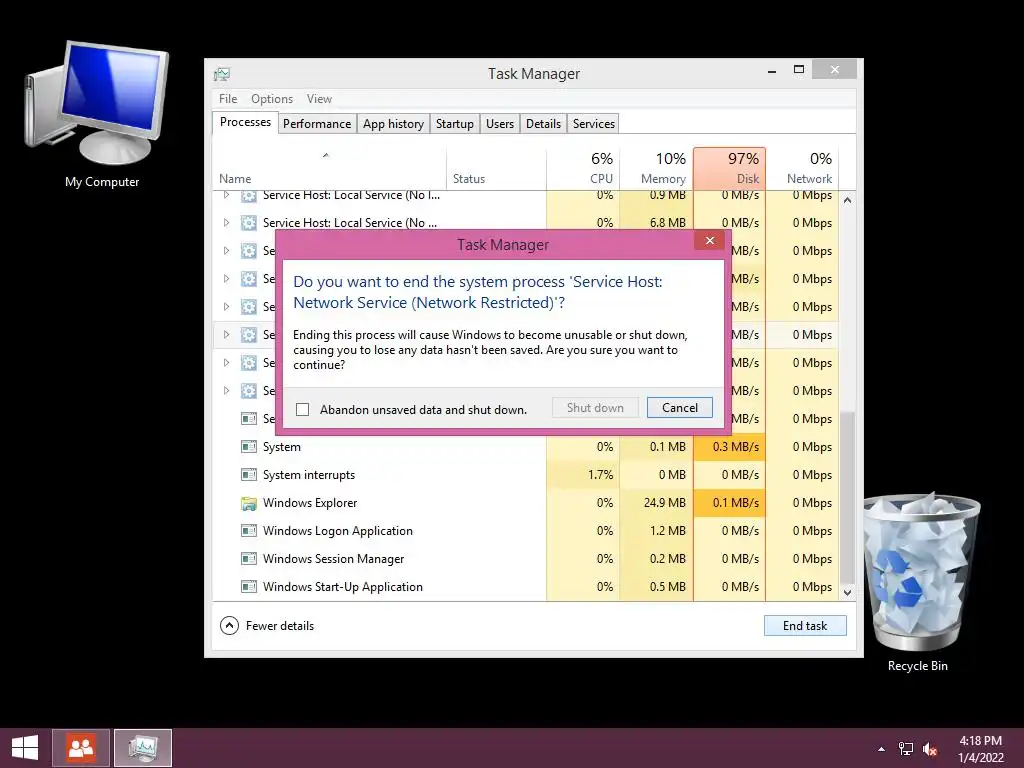
Task: Click the System interrupts process icon
Action: 248,475
